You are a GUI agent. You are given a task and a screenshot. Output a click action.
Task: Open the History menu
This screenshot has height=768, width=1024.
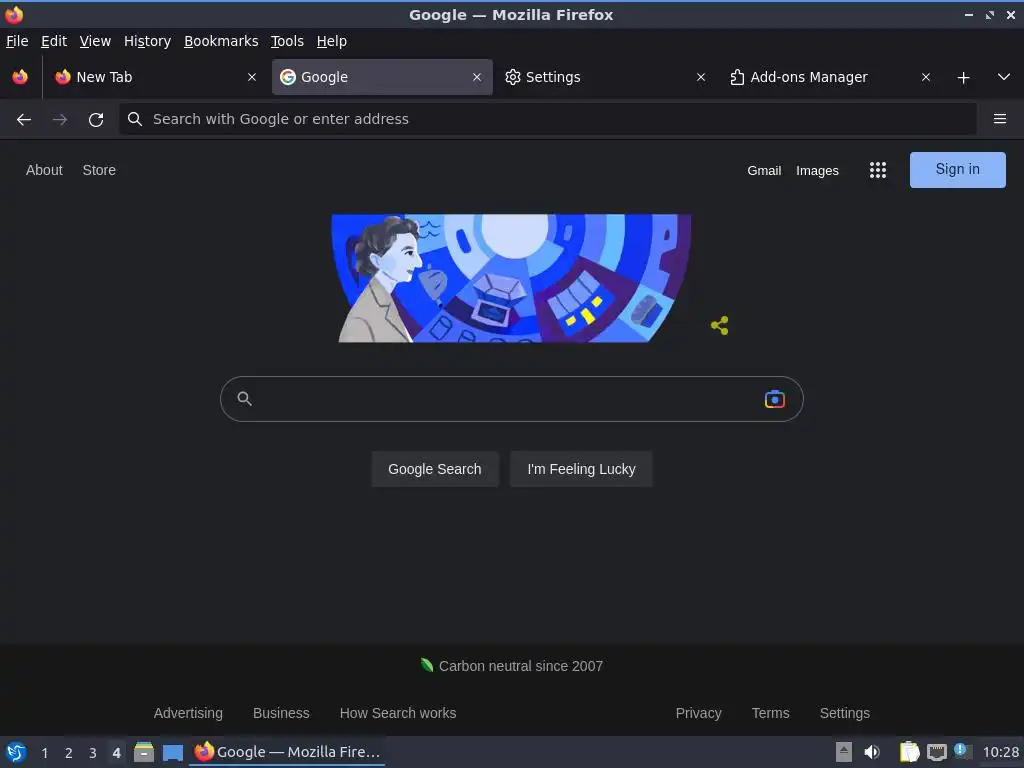[x=148, y=41]
